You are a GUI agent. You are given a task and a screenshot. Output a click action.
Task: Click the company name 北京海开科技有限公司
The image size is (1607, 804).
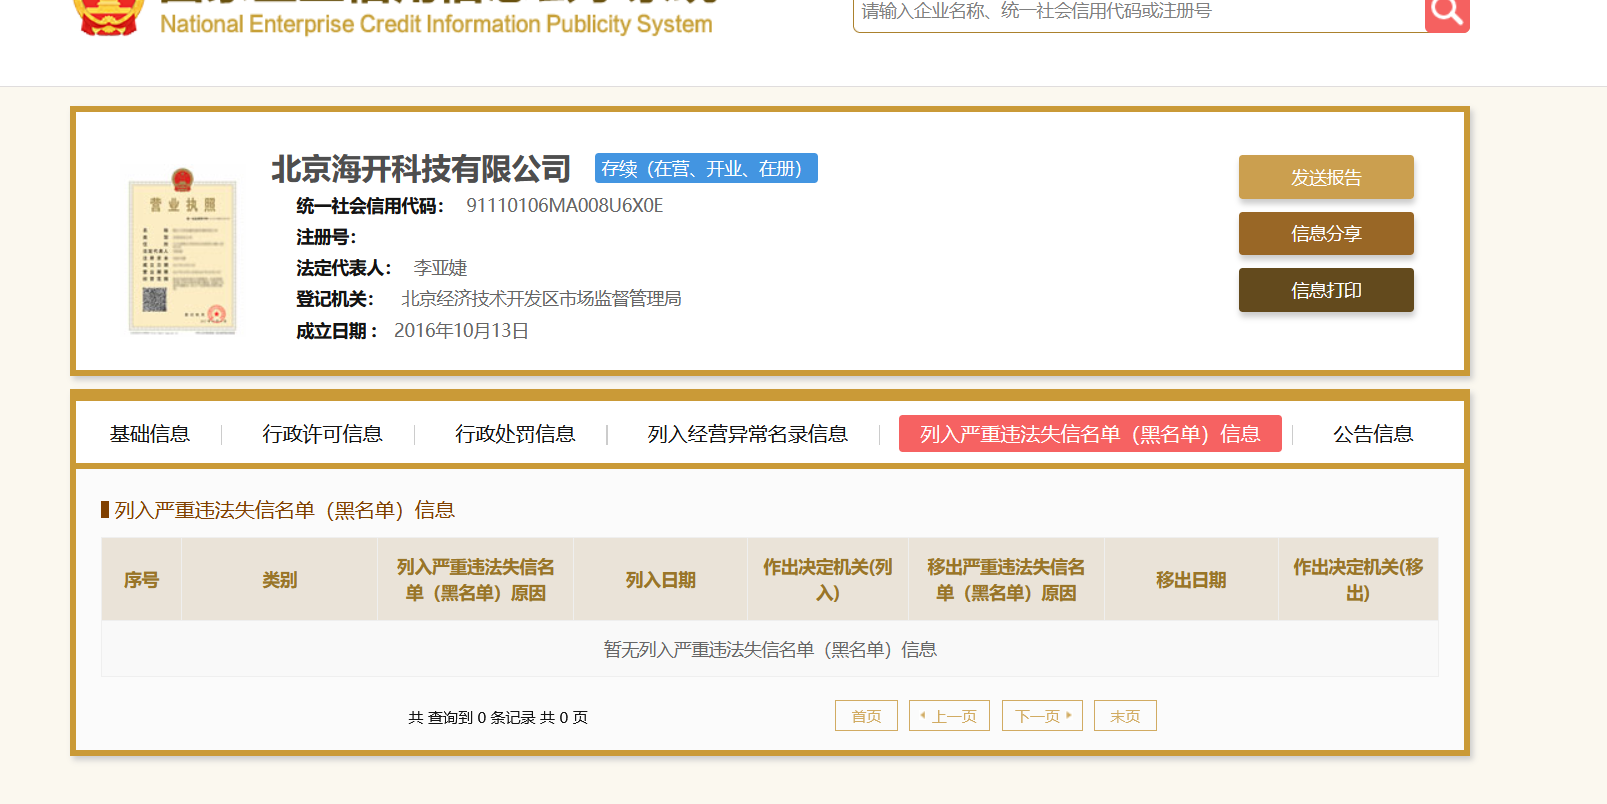pos(421,169)
